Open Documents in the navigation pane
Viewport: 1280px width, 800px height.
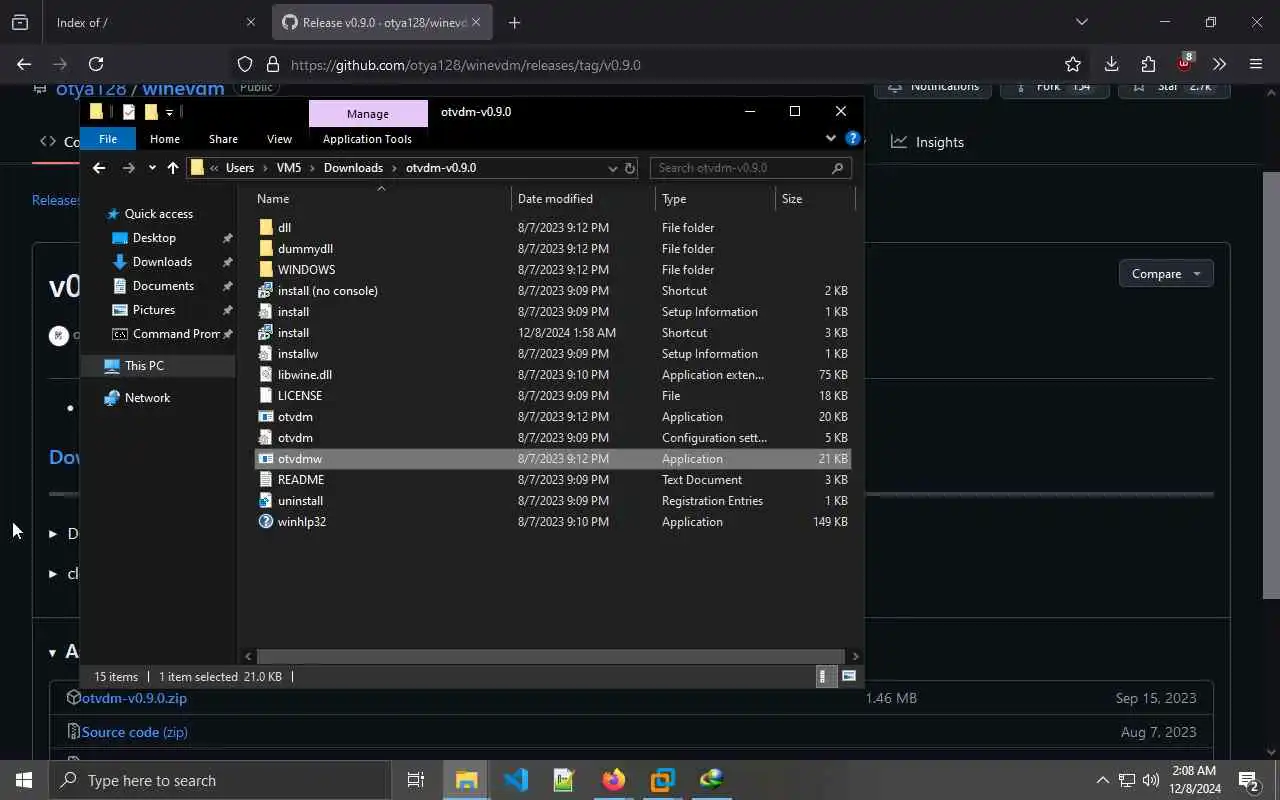tap(163, 286)
